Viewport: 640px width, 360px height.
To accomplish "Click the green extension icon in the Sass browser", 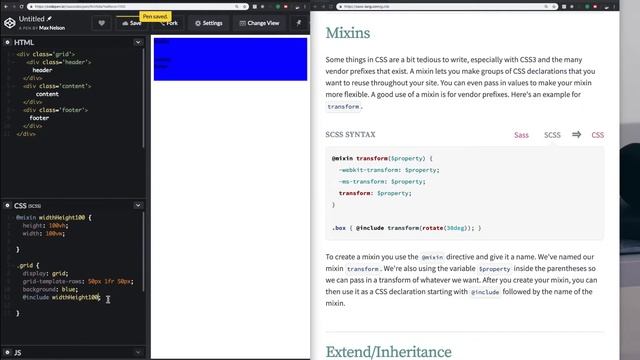I will click(x=587, y=7).
